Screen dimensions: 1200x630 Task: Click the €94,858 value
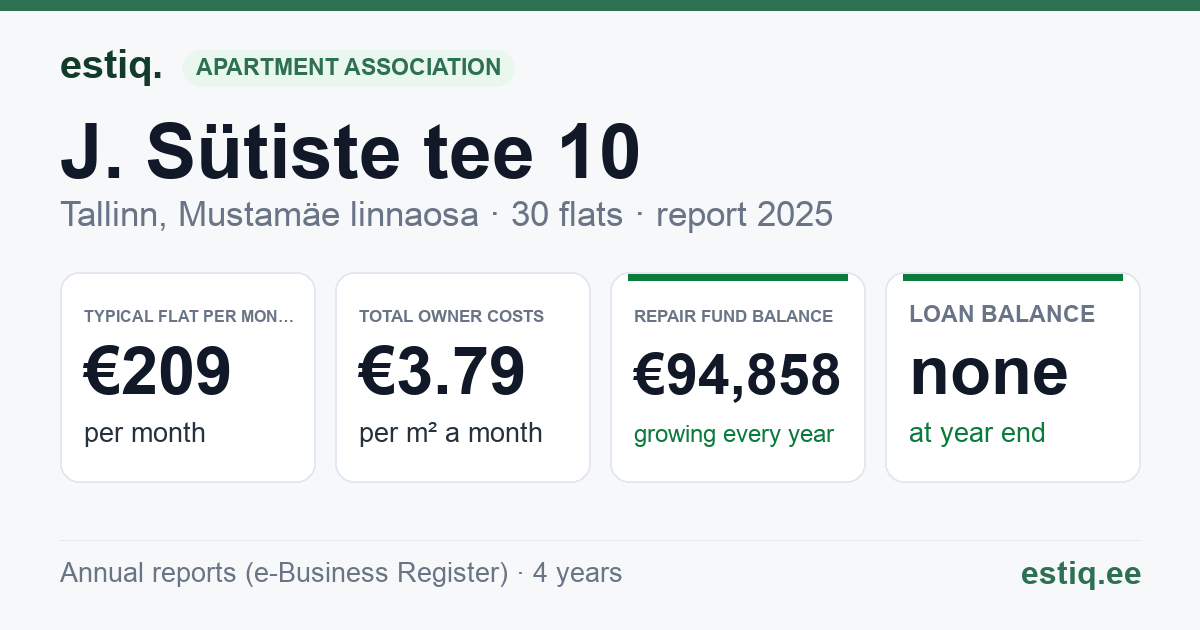pos(737,375)
